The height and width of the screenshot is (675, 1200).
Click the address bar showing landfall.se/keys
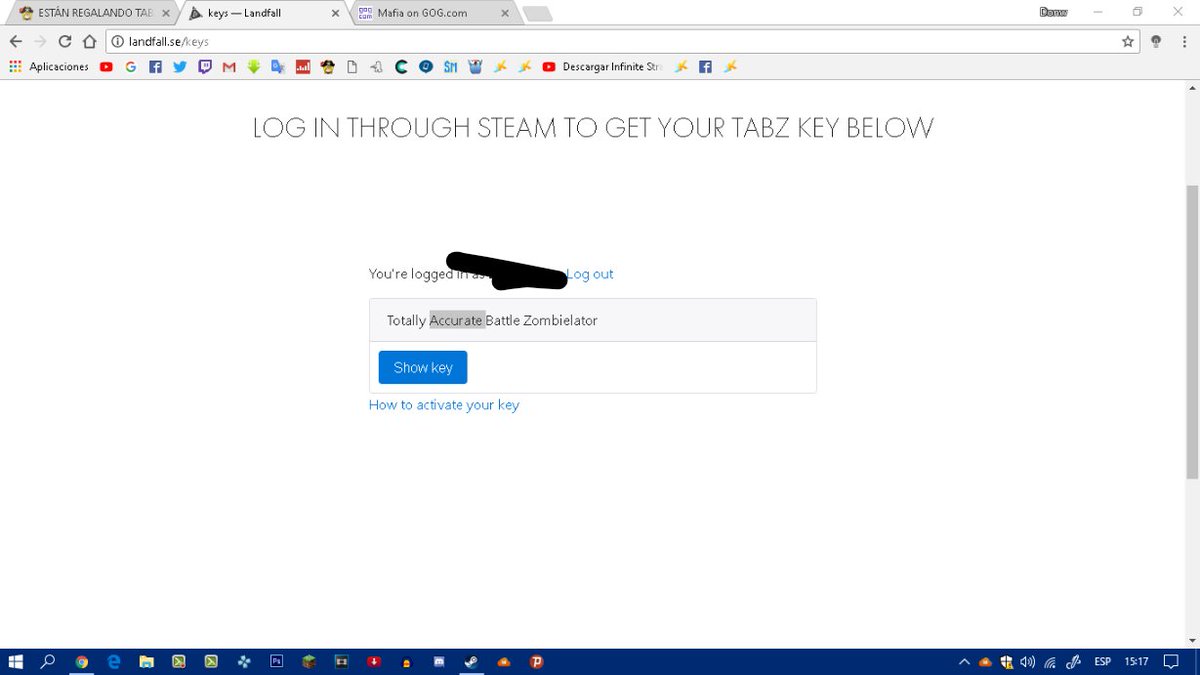click(620, 41)
